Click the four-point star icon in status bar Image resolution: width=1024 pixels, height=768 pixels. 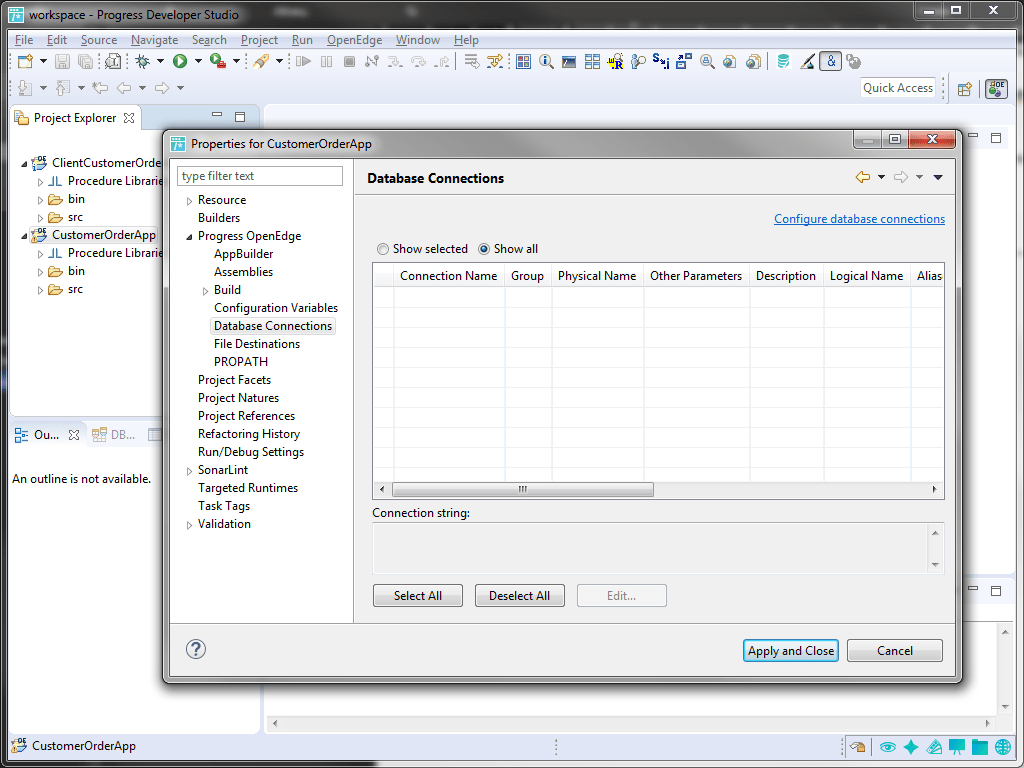(911, 746)
